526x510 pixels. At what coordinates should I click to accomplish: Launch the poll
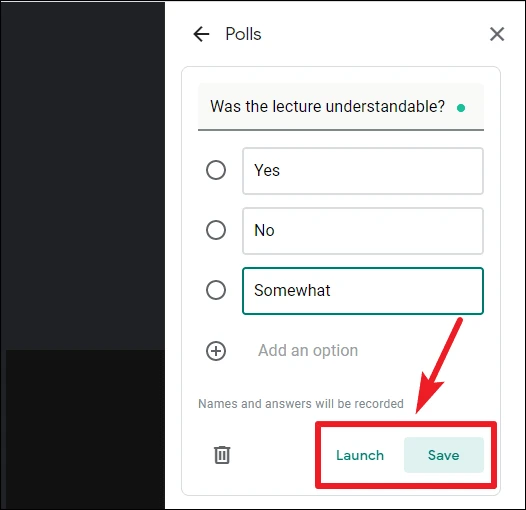360,455
